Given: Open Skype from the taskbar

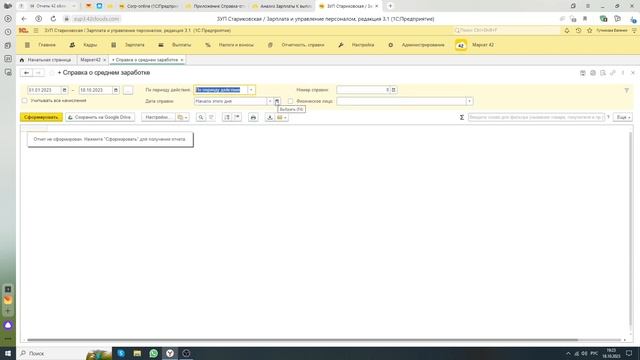Looking at the screenshot, I should click(x=121, y=353).
